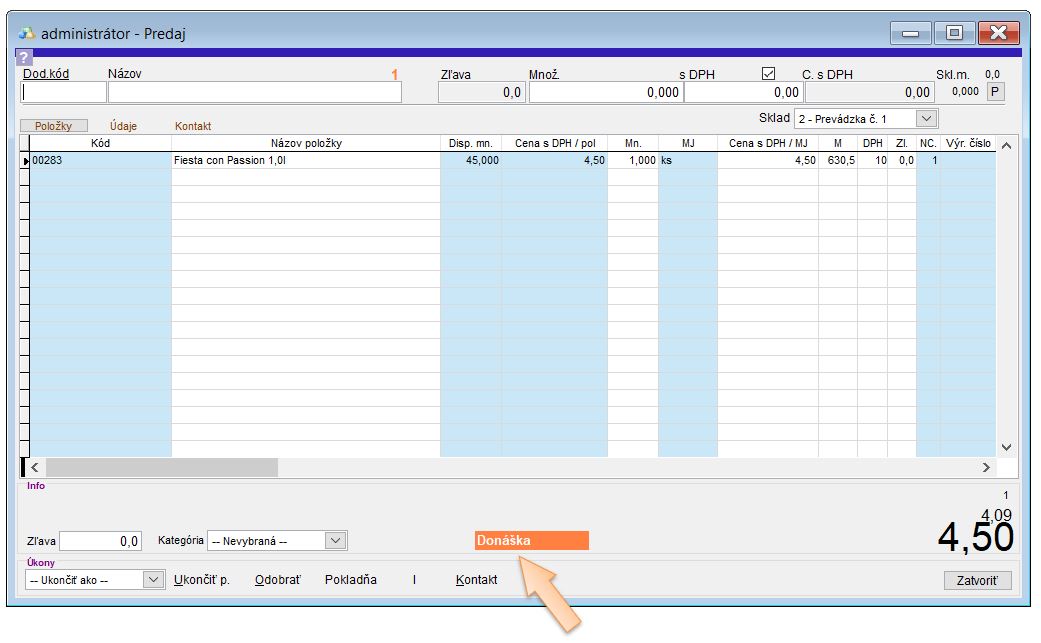Open the Kontakt tab
1041x643 pixels.
pos(193,126)
